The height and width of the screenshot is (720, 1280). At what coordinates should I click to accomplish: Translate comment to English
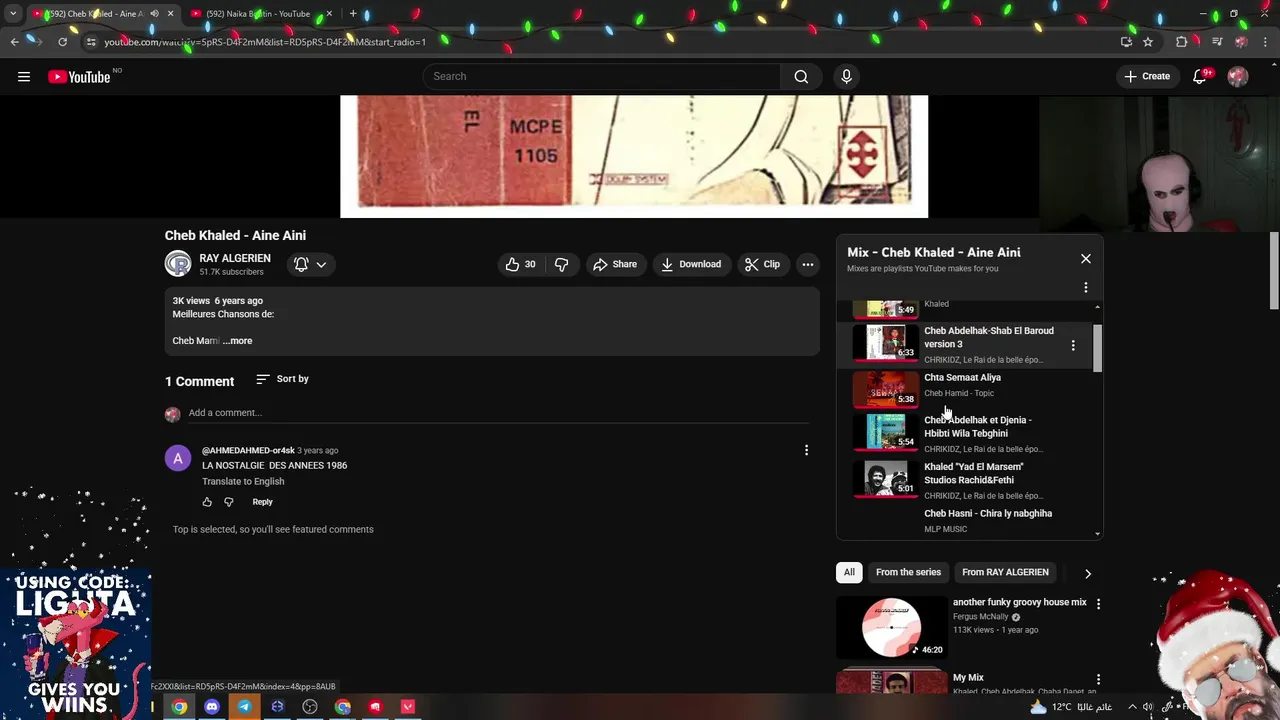[243, 482]
